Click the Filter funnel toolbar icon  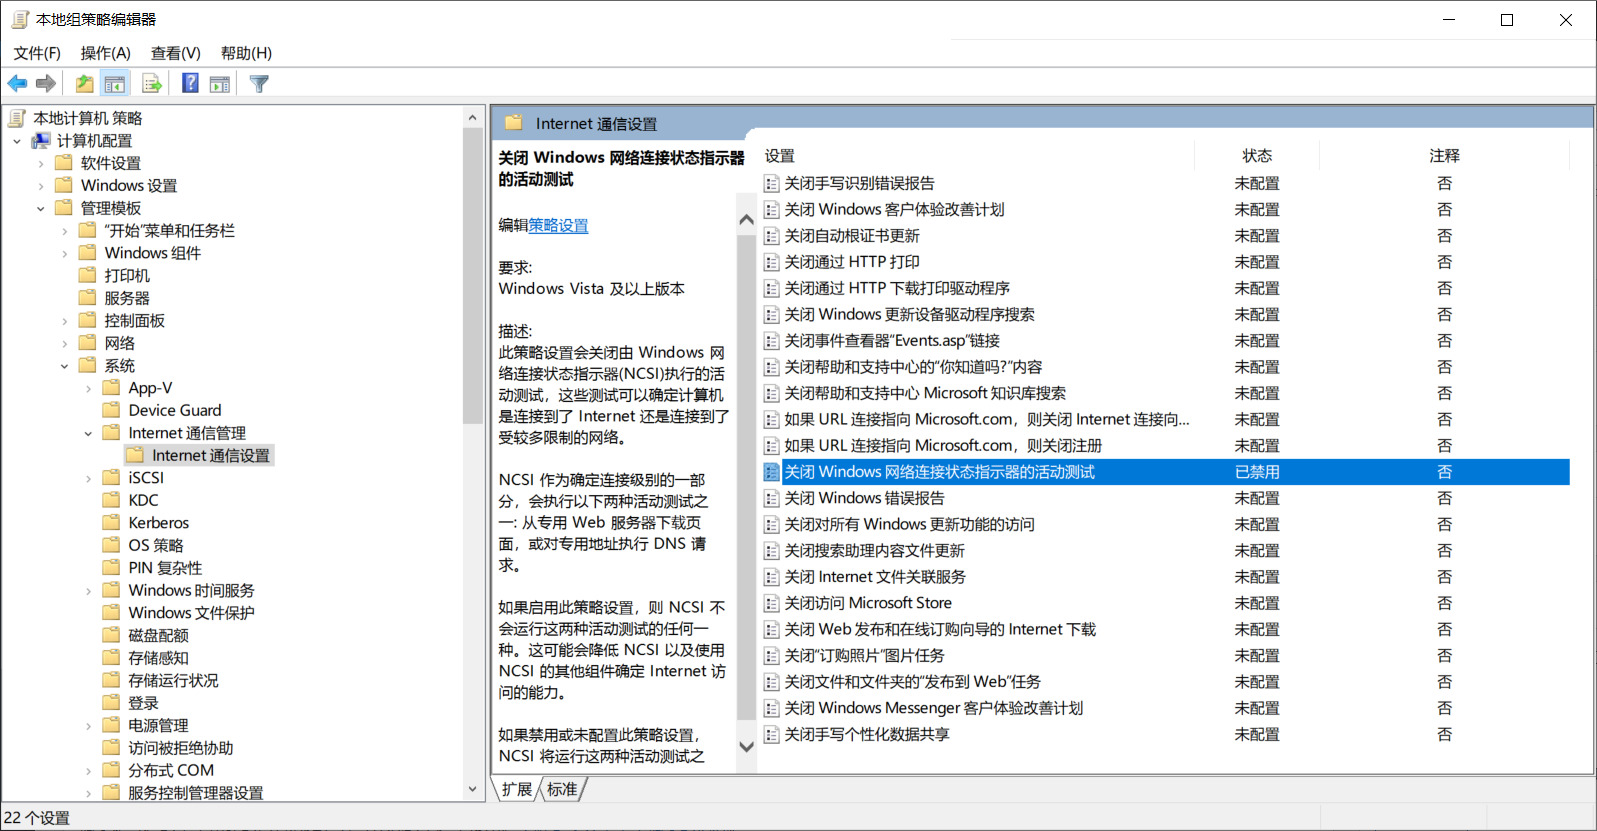pyautogui.click(x=259, y=84)
